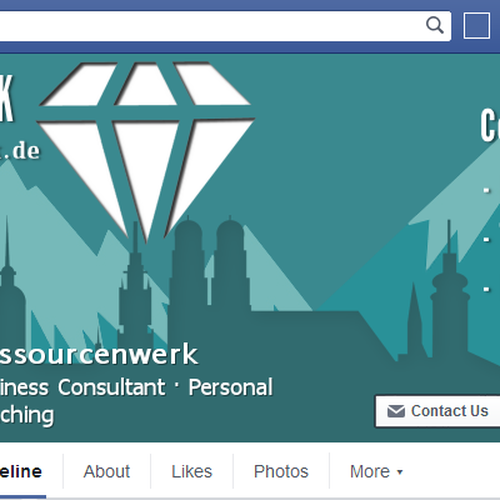Image resolution: width=500 pixels, height=500 pixels.
Task: Click the magnifier search icon
Action: [435, 25]
